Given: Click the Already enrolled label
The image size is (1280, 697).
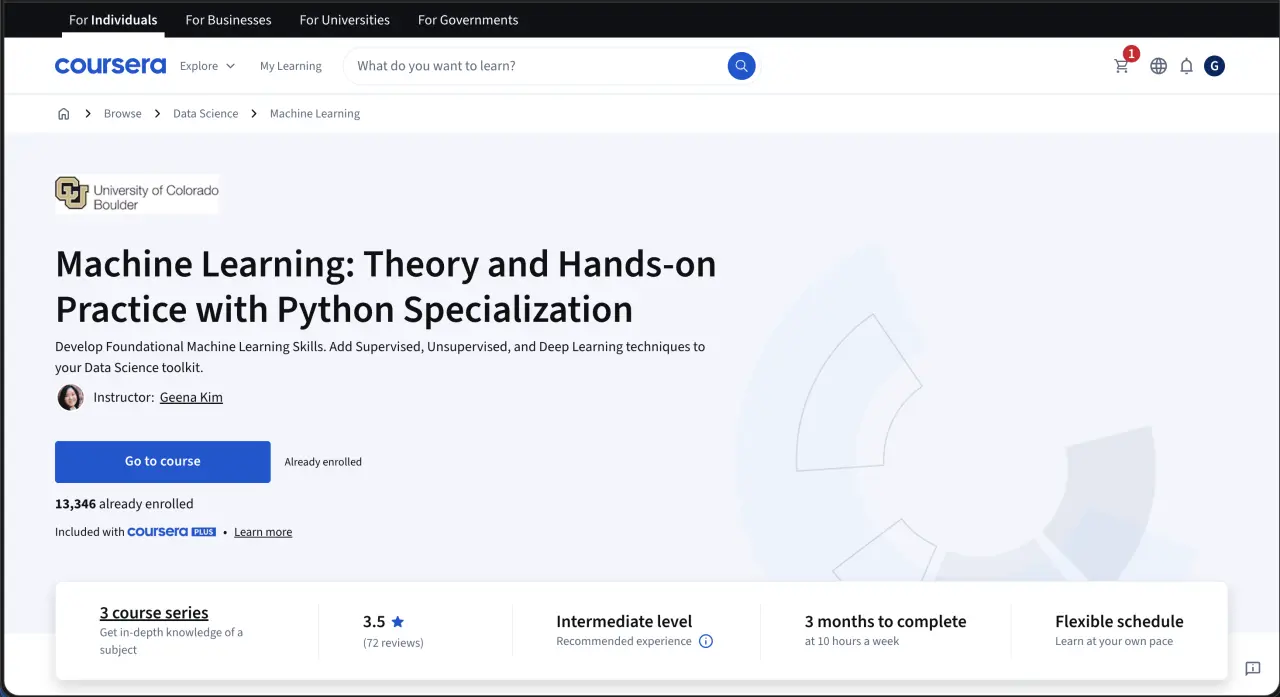Looking at the screenshot, I should 323,462.
